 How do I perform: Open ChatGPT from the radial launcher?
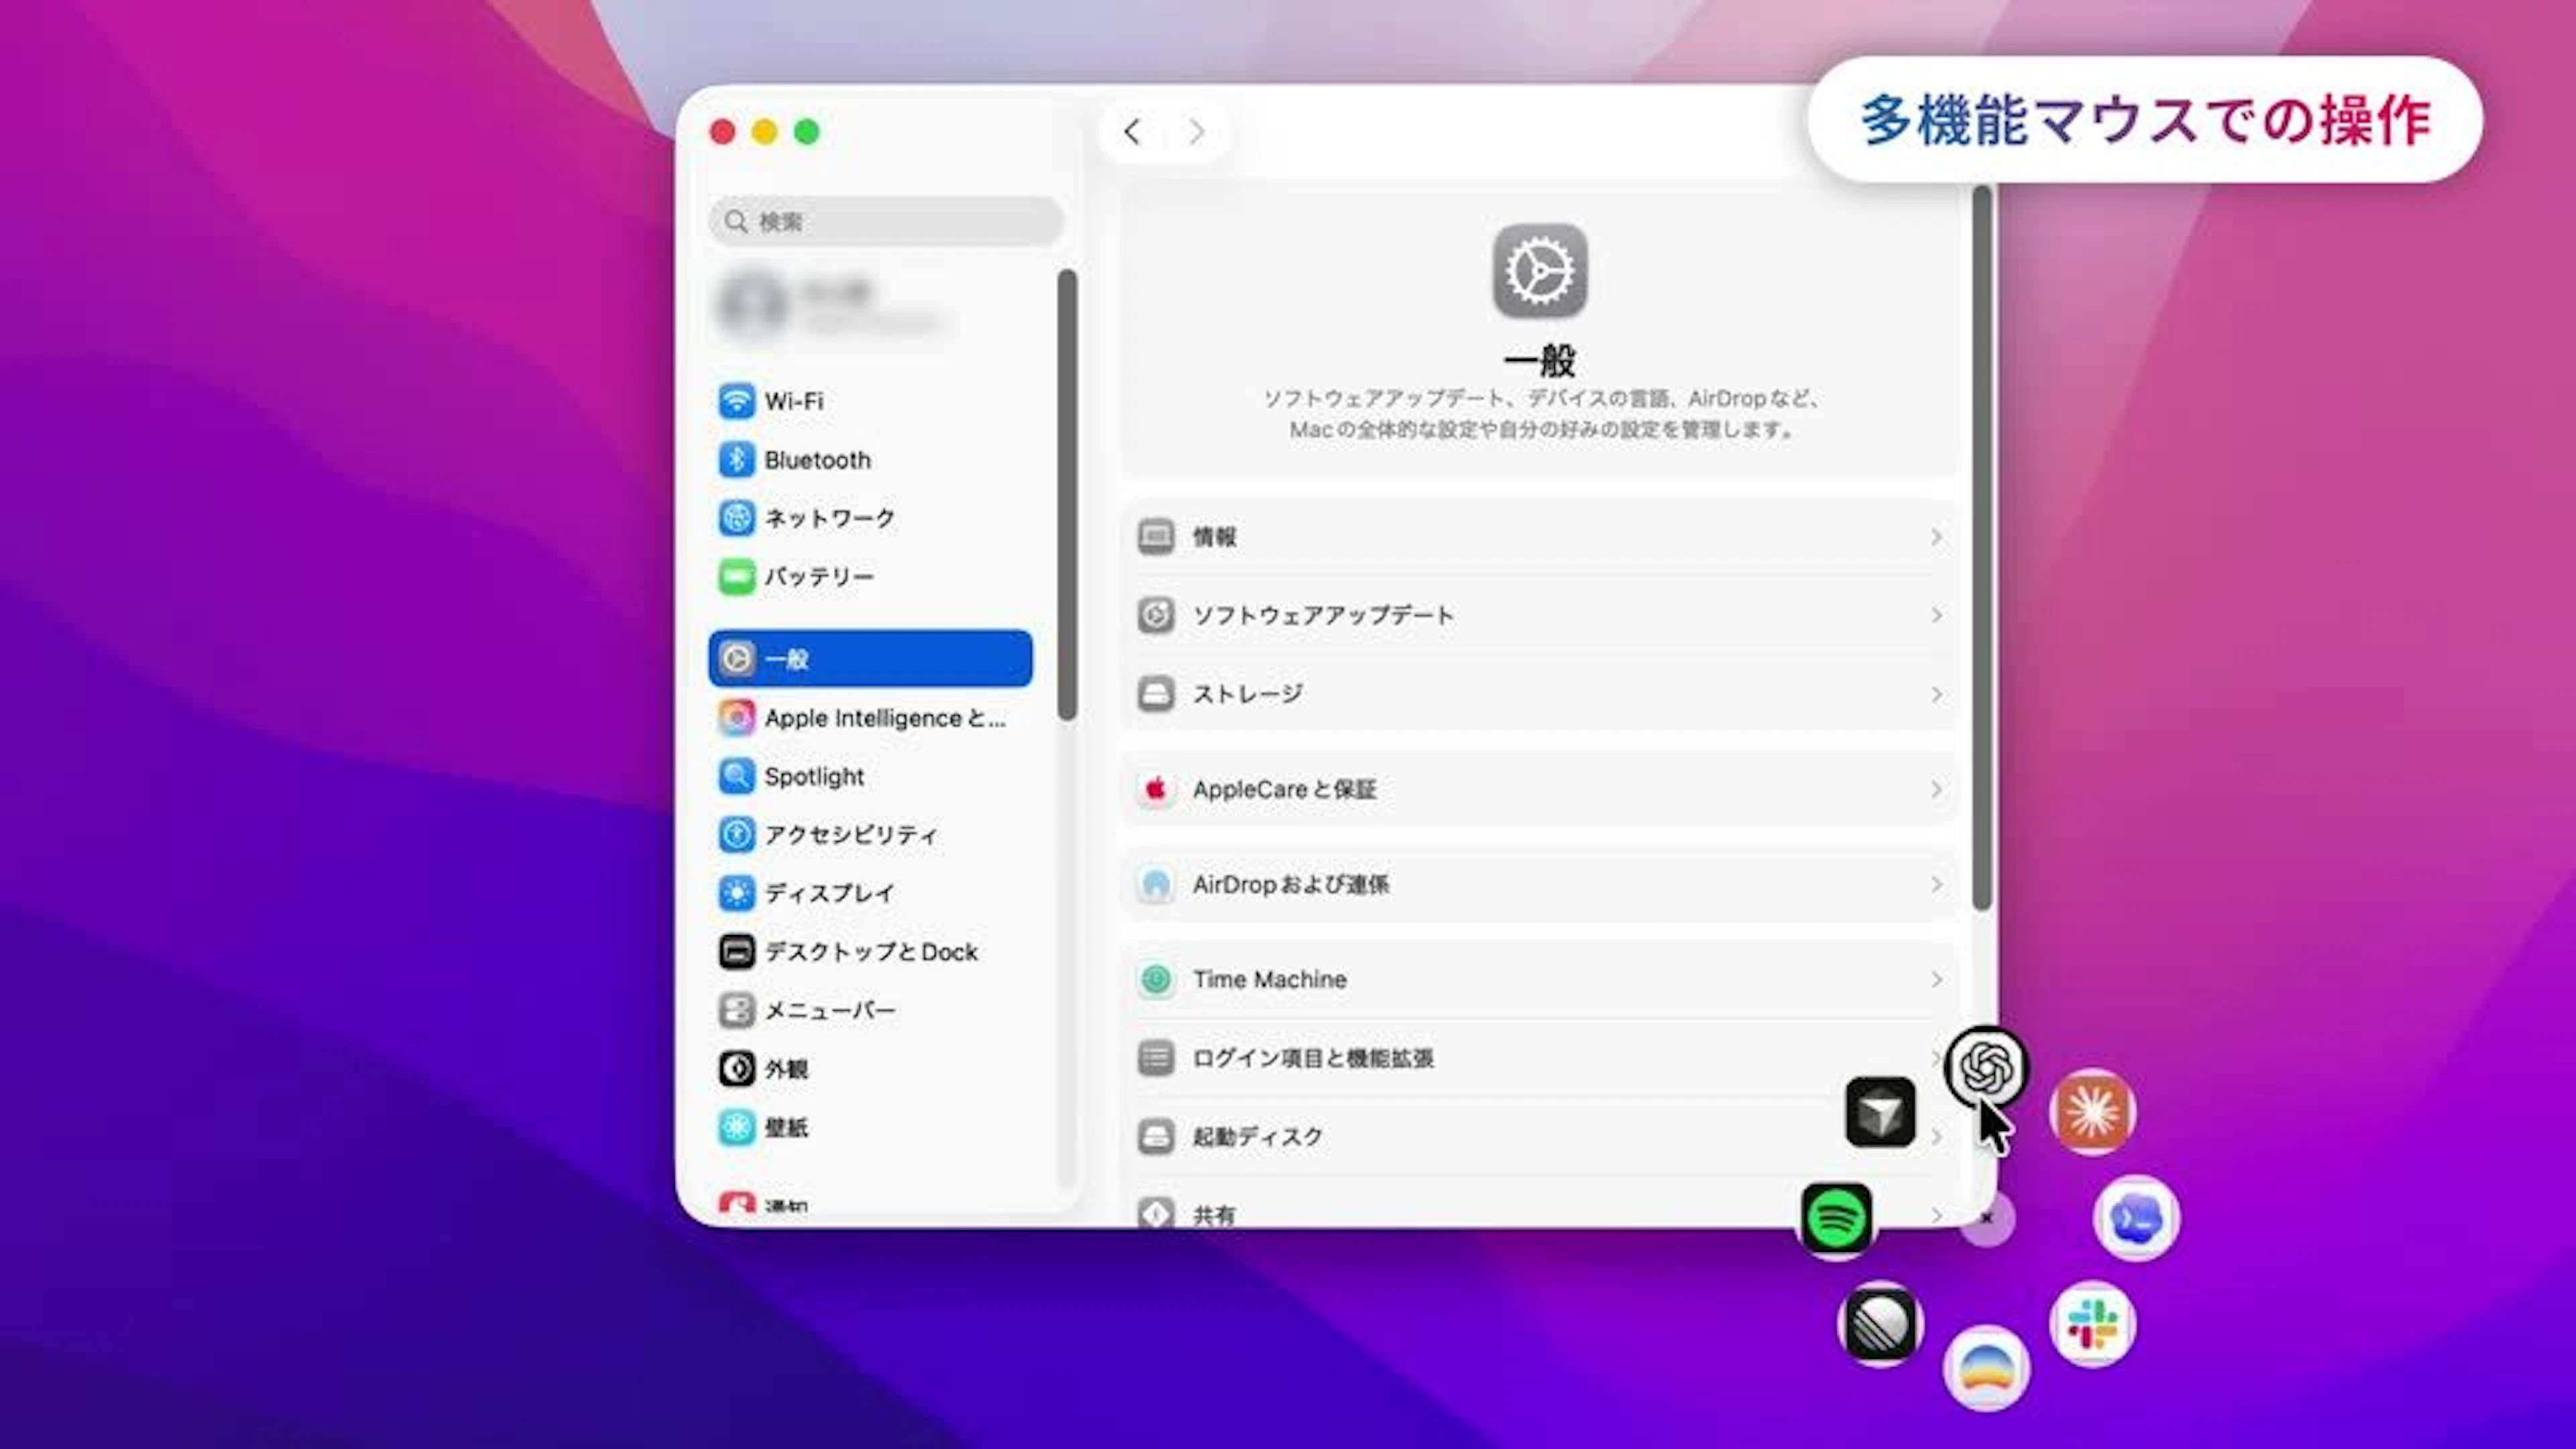1986,1067
